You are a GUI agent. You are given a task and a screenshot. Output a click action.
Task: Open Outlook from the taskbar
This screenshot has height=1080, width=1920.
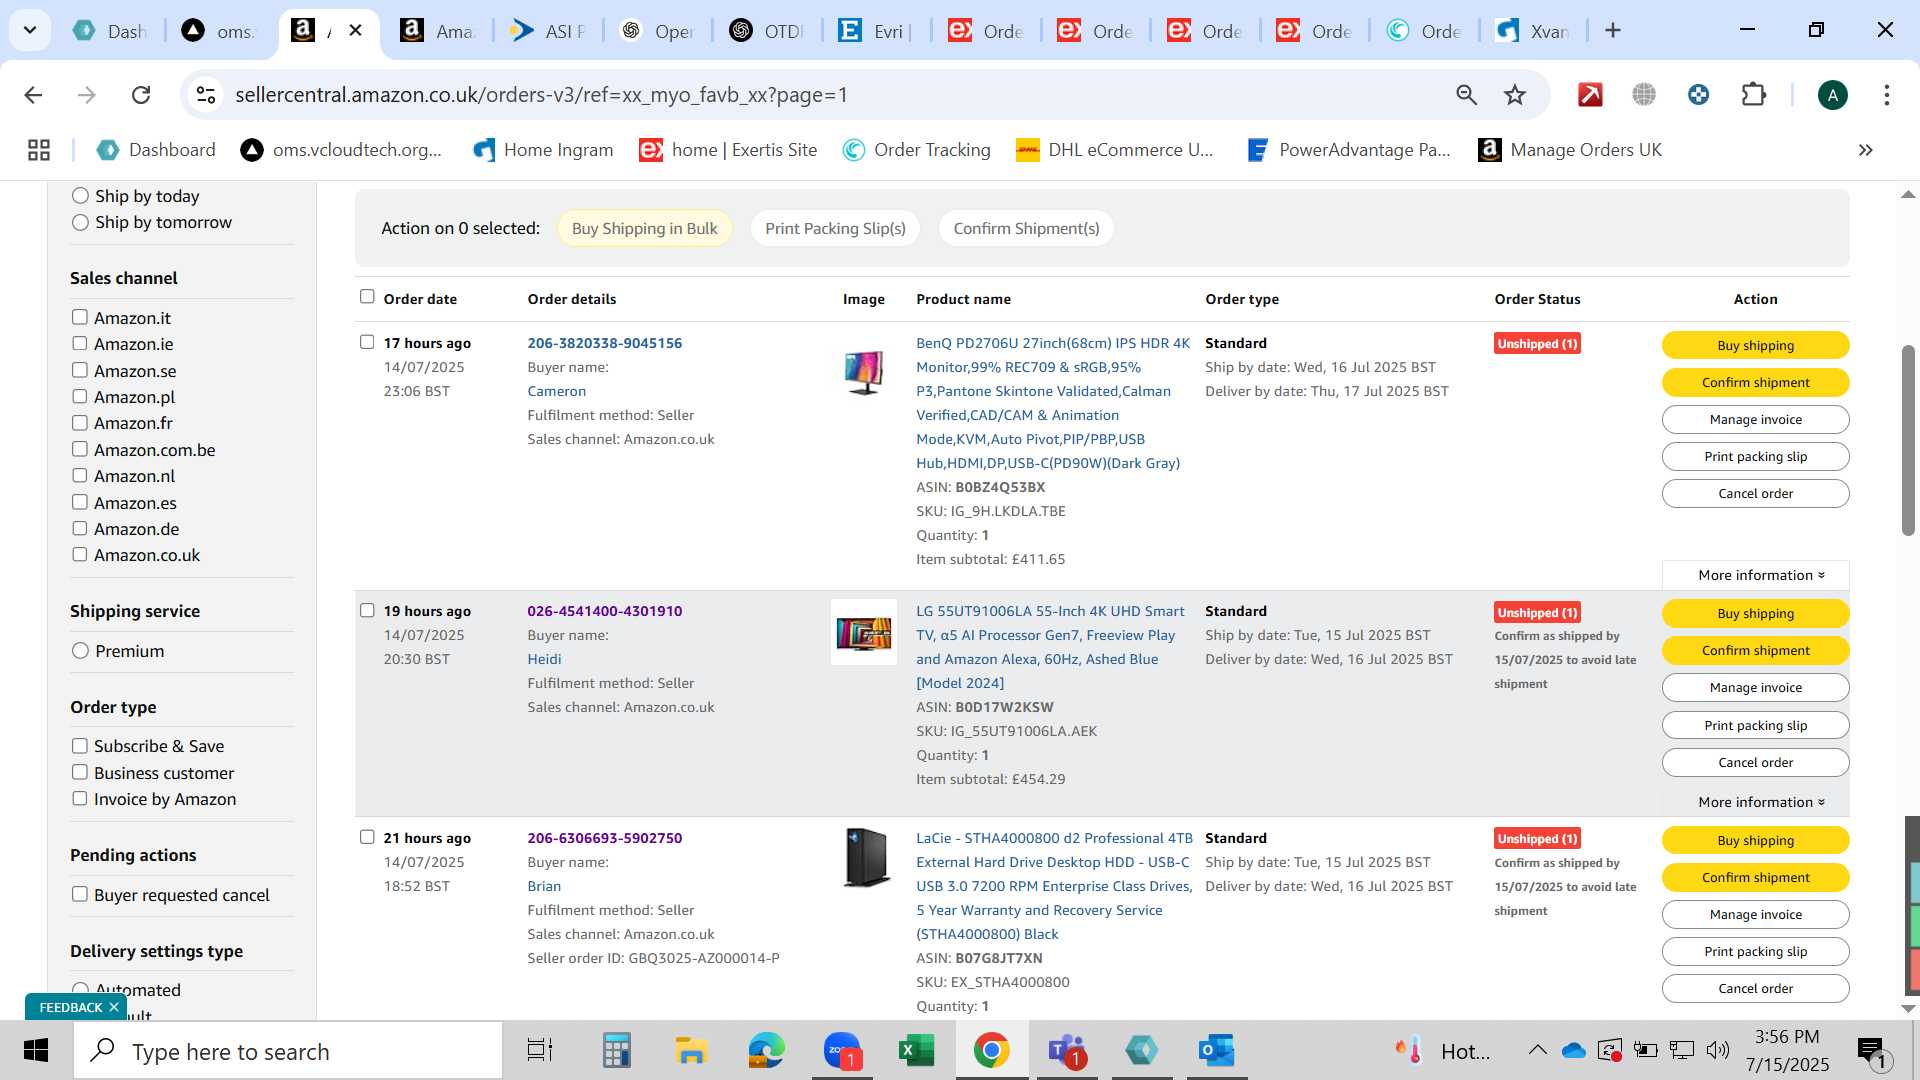click(1217, 1051)
